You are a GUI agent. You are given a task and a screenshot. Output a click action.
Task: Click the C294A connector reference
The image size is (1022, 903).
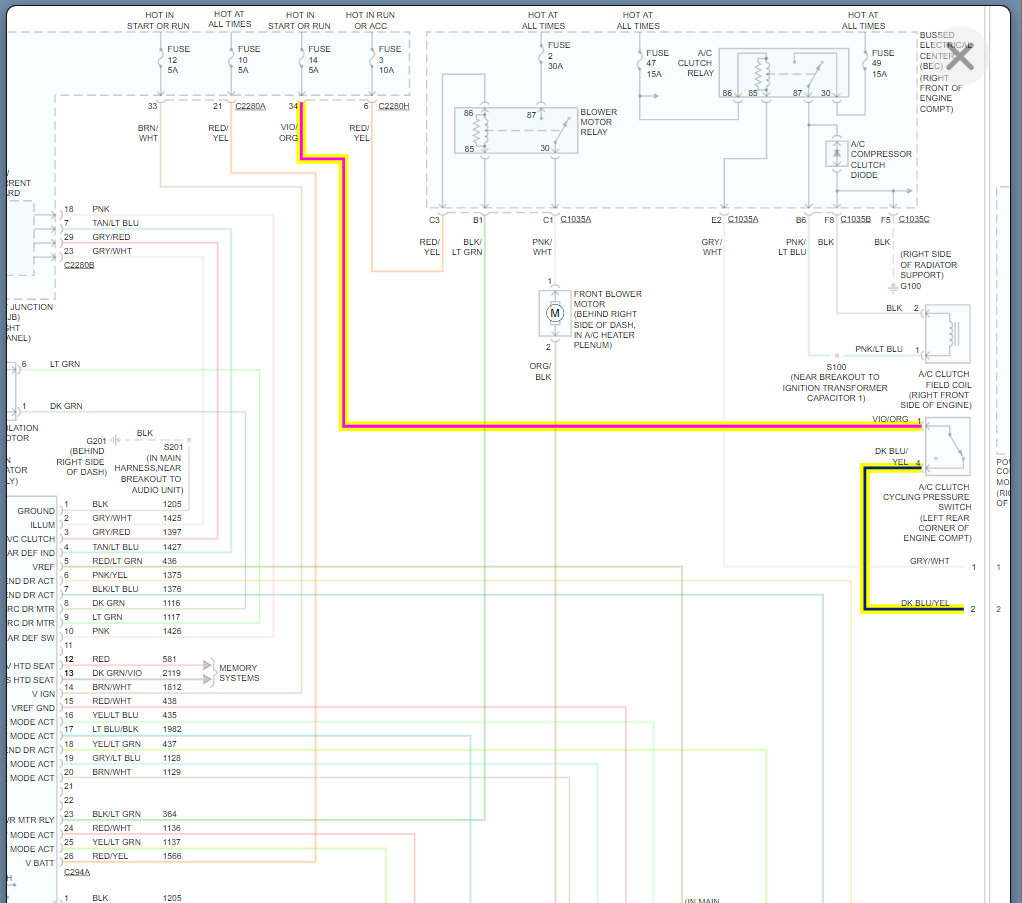pyautogui.click(x=77, y=872)
